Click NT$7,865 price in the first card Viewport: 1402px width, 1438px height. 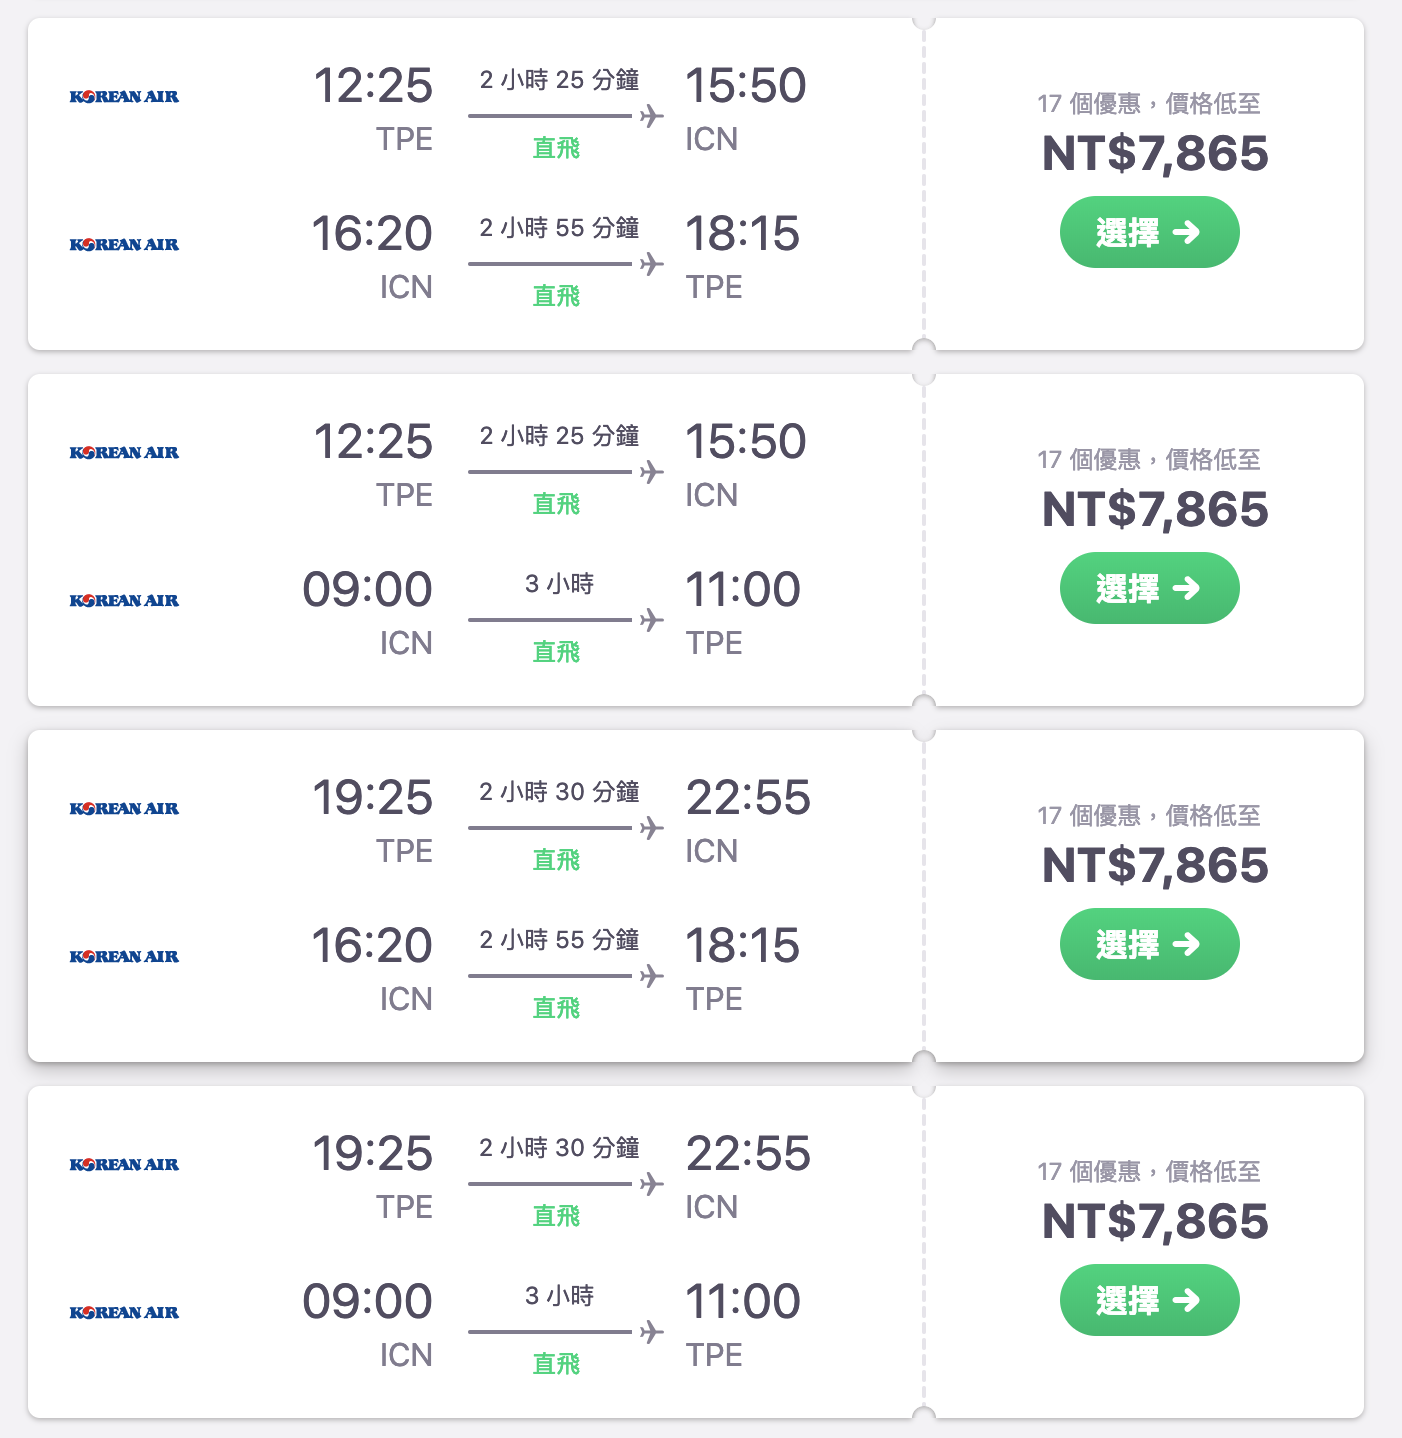[1155, 154]
